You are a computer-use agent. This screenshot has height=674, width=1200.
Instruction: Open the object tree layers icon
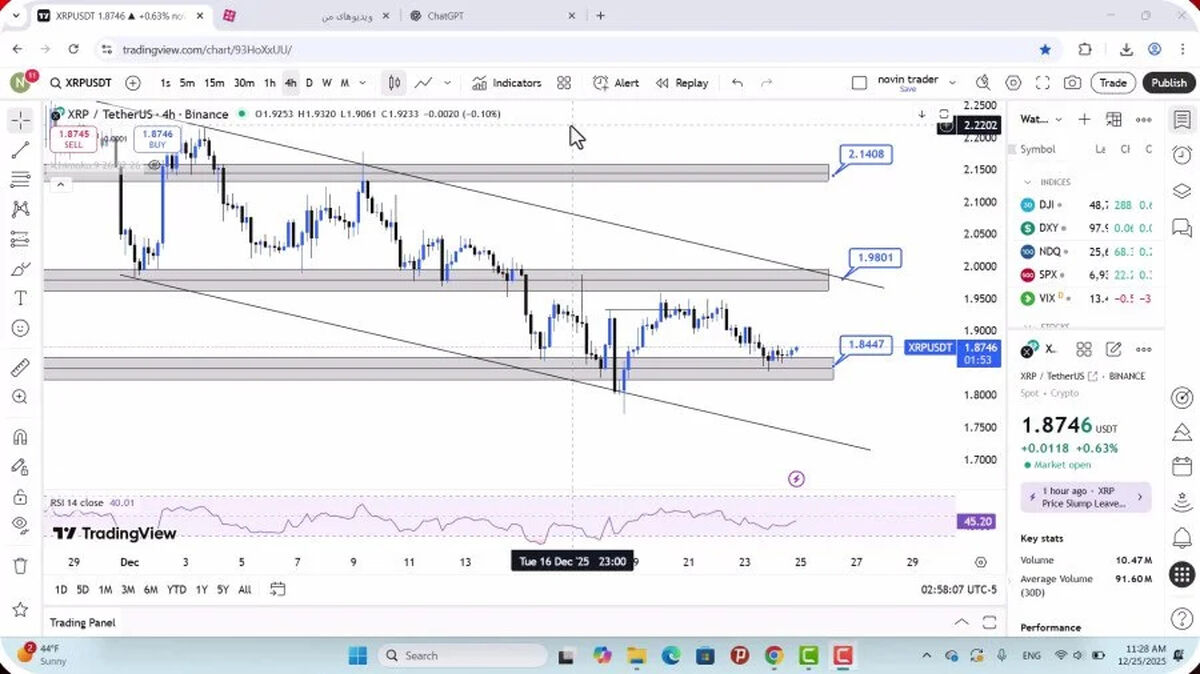[x=1181, y=191]
